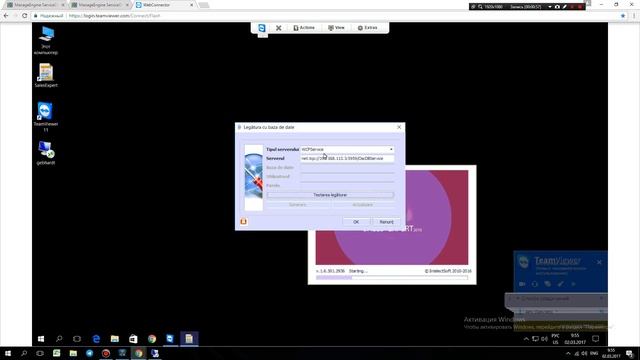Open local Action Center icon
This screenshot has height=360, width=640.
[x=630, y=353]
